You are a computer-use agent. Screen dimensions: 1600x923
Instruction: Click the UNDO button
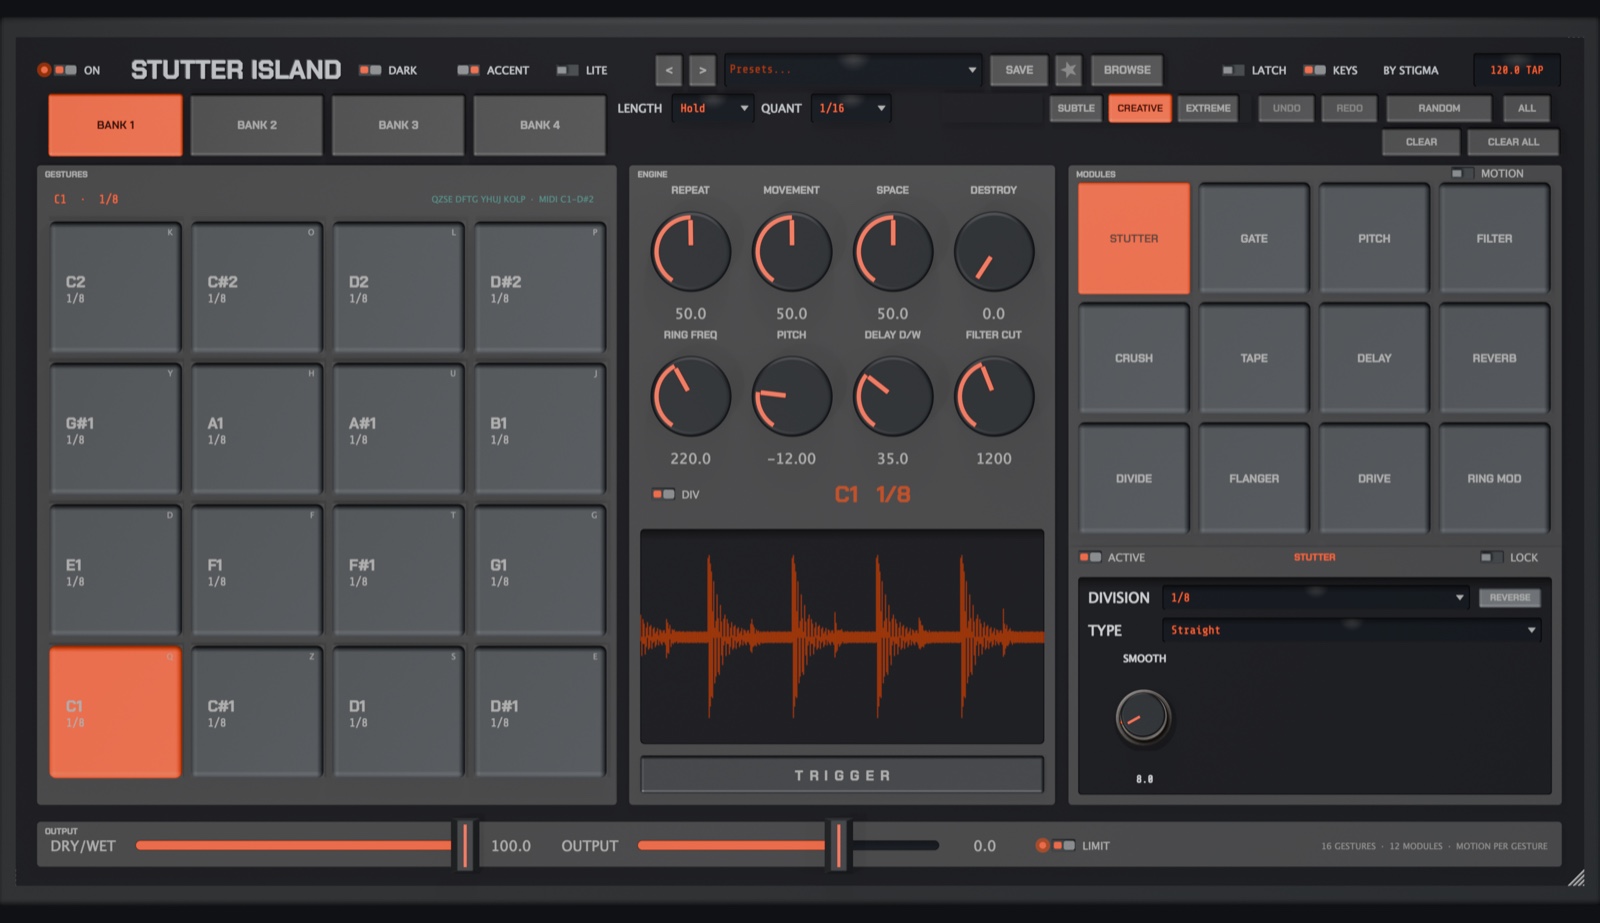click(1286, 108)
